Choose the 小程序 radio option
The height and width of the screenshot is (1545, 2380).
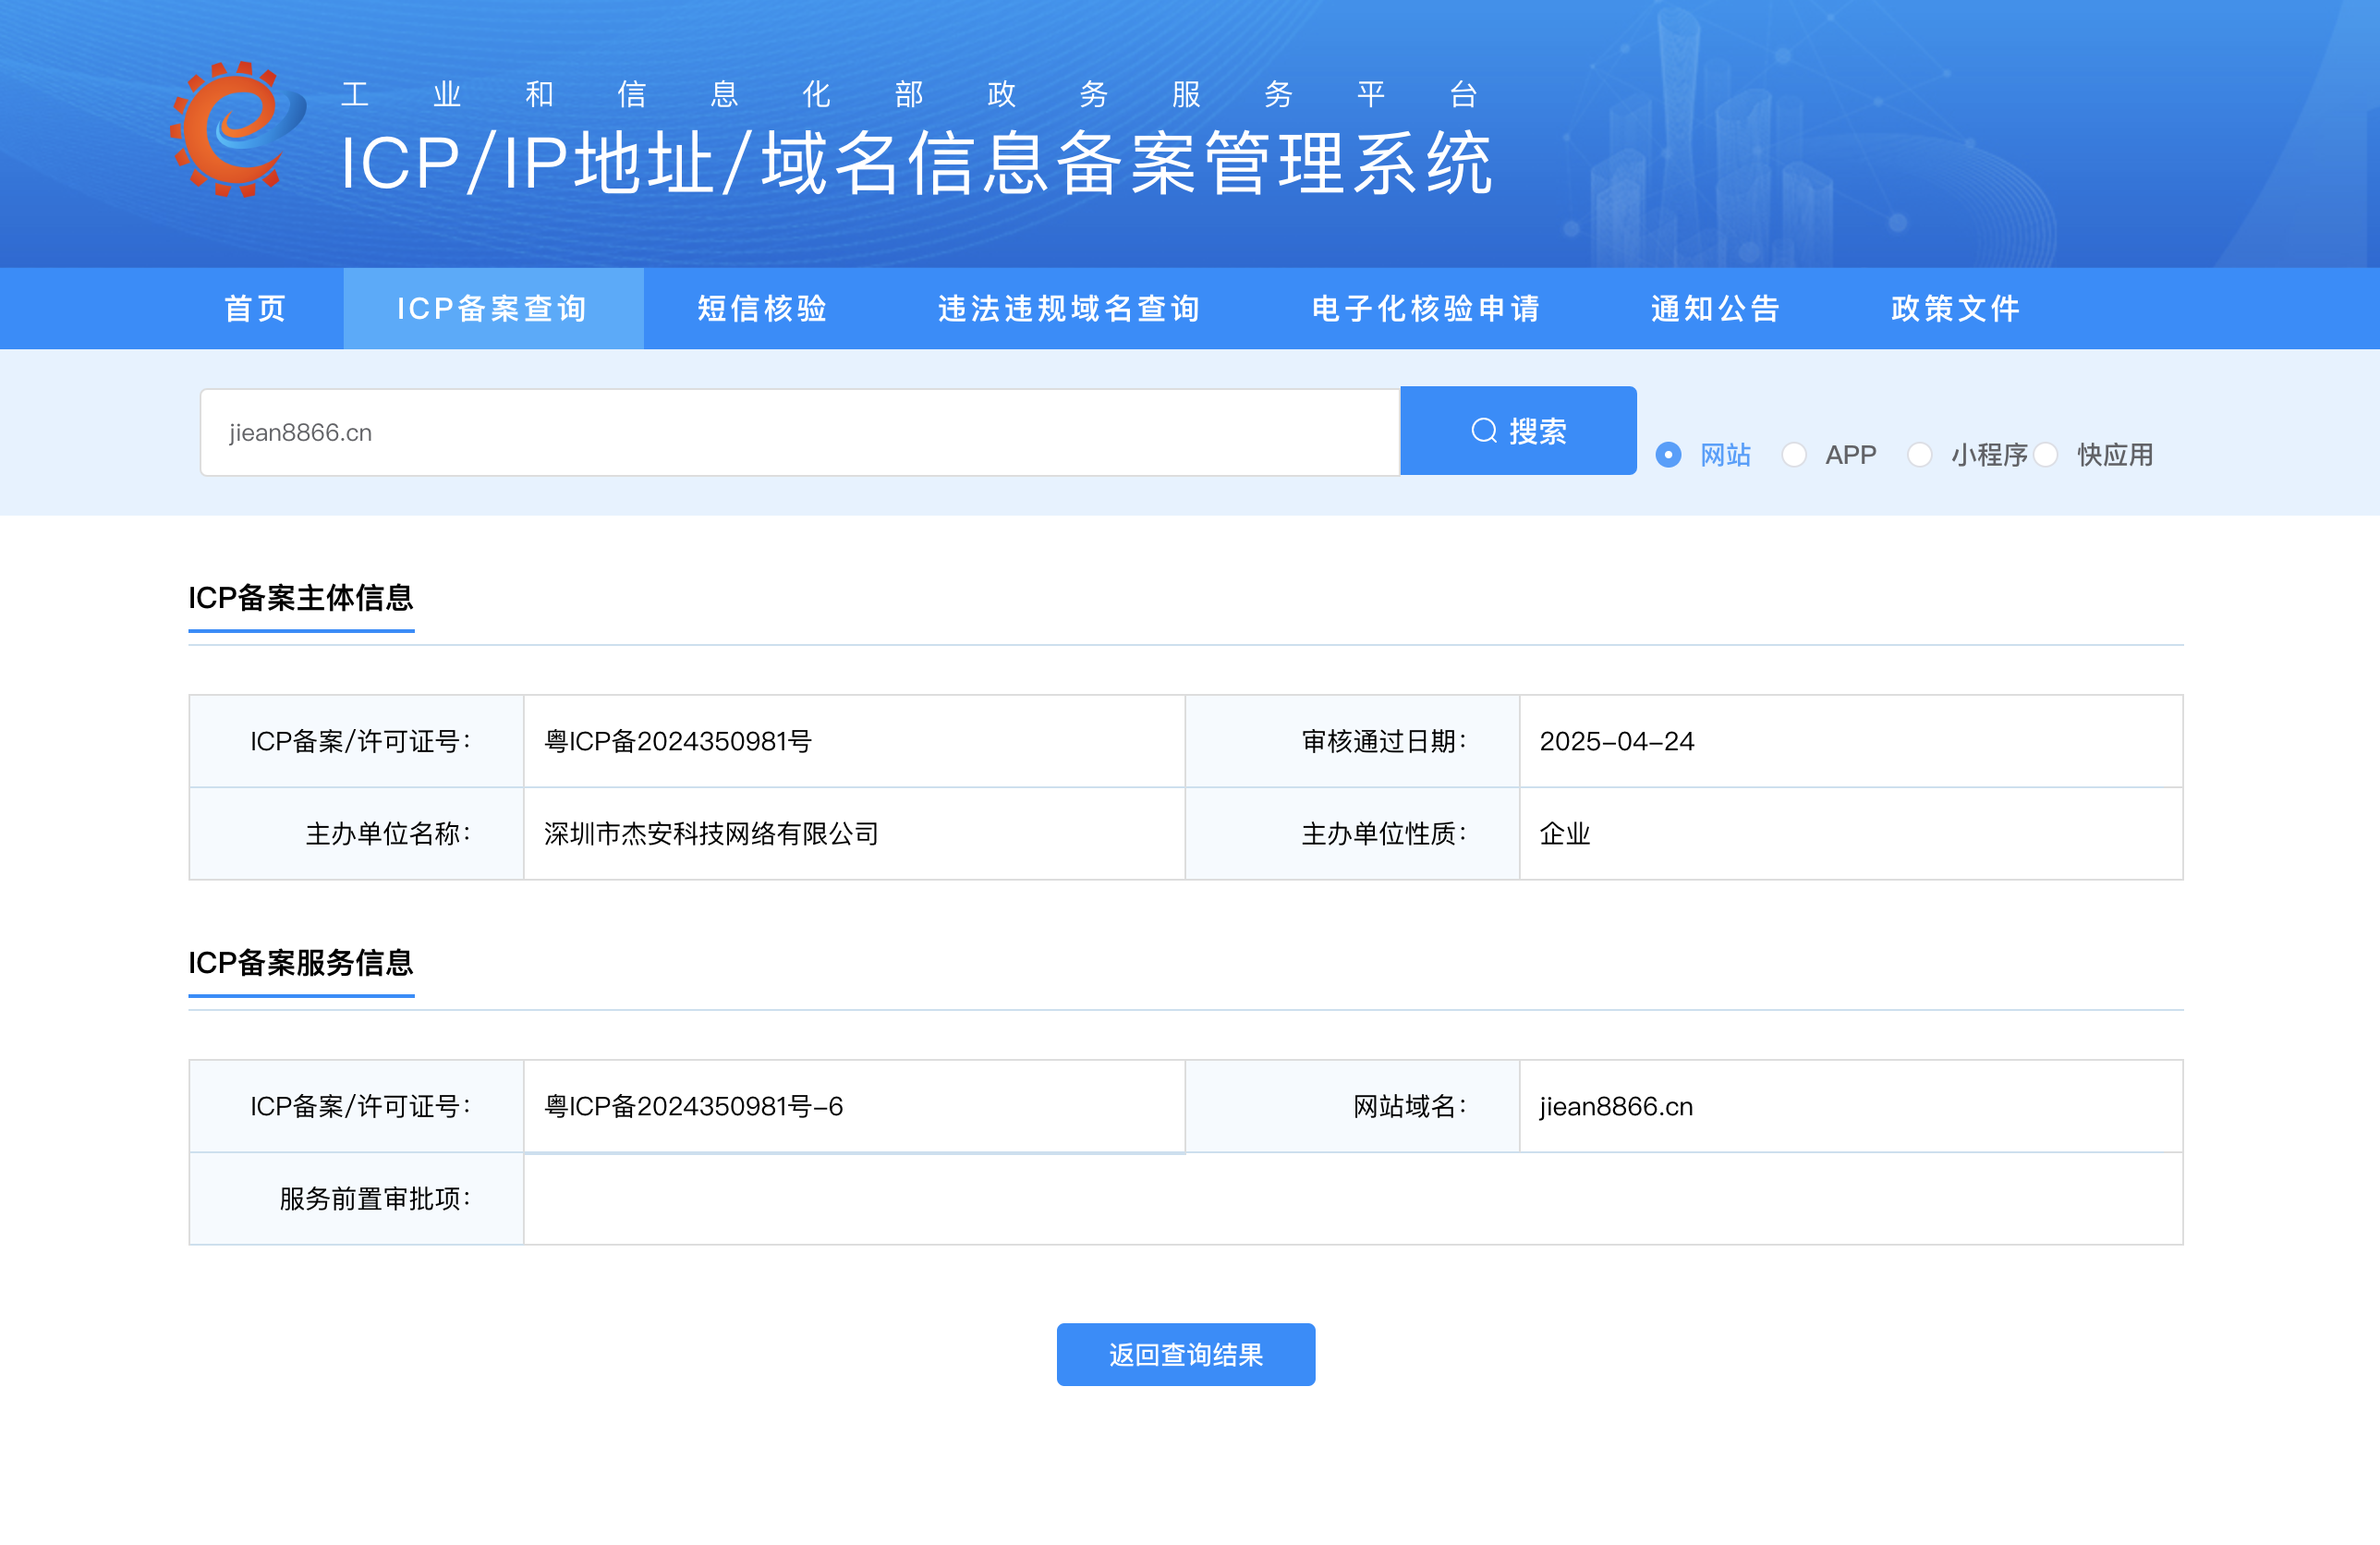click(x=1918, y=455)
